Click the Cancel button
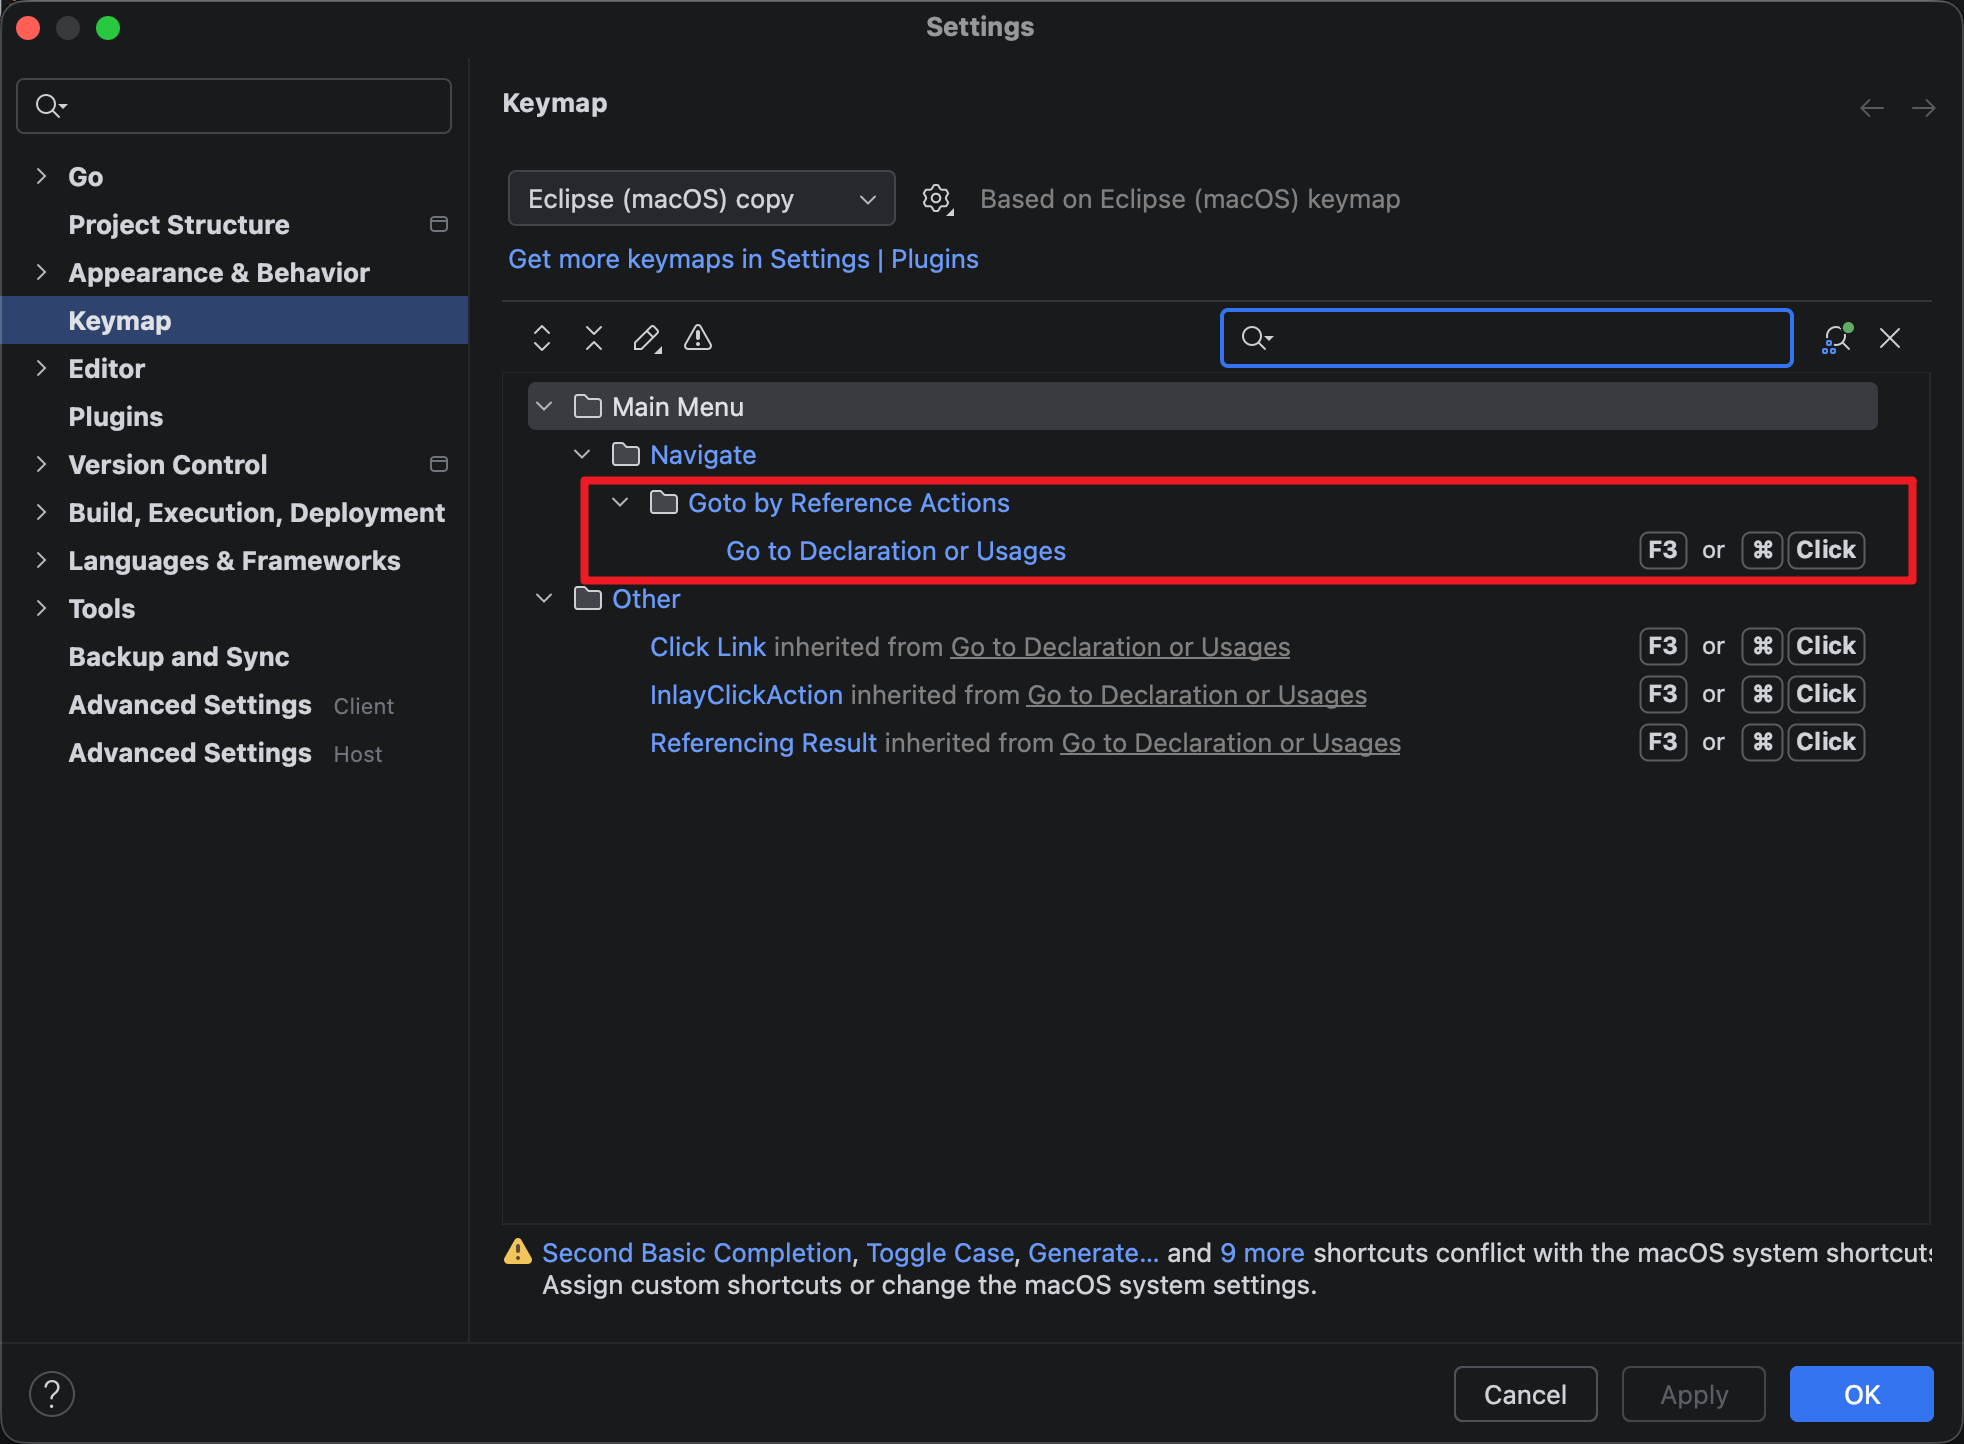The image size is (1964, 1444). (1525, 1394)
